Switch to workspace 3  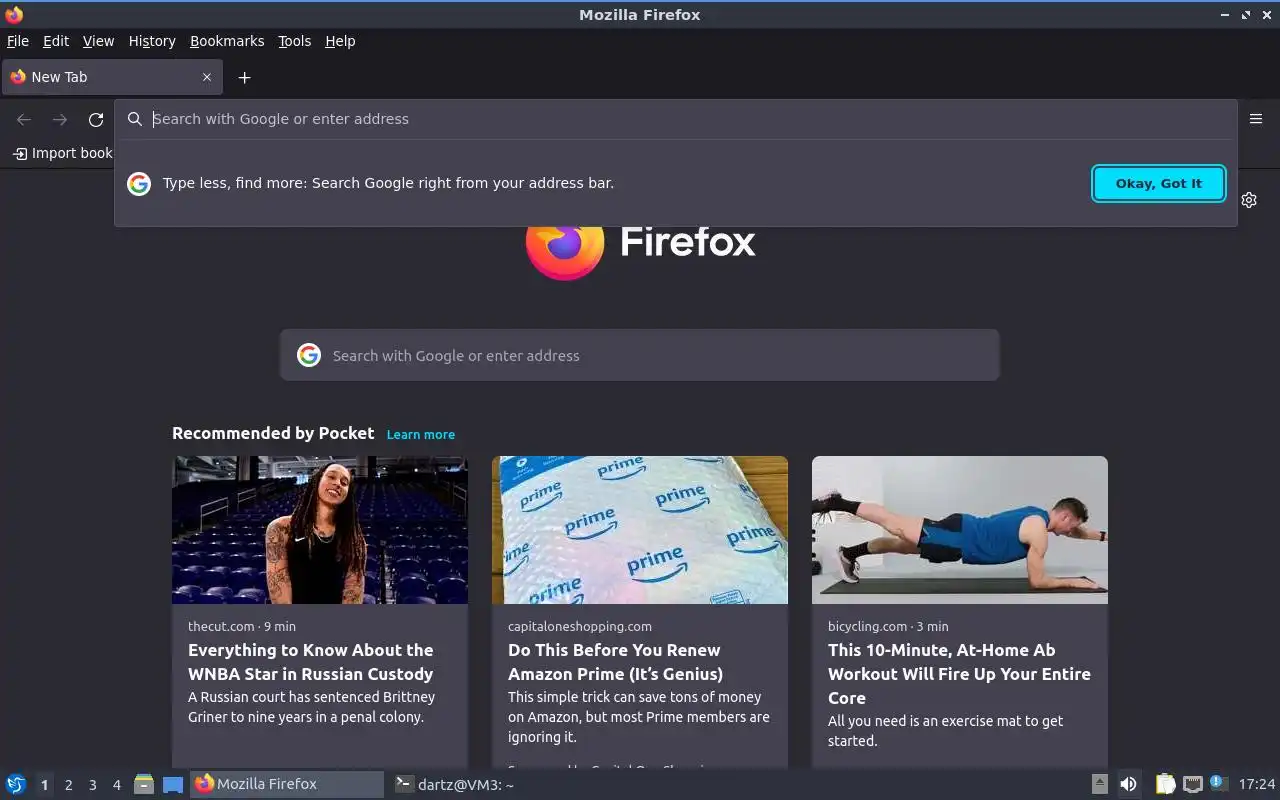pos(93,785)
